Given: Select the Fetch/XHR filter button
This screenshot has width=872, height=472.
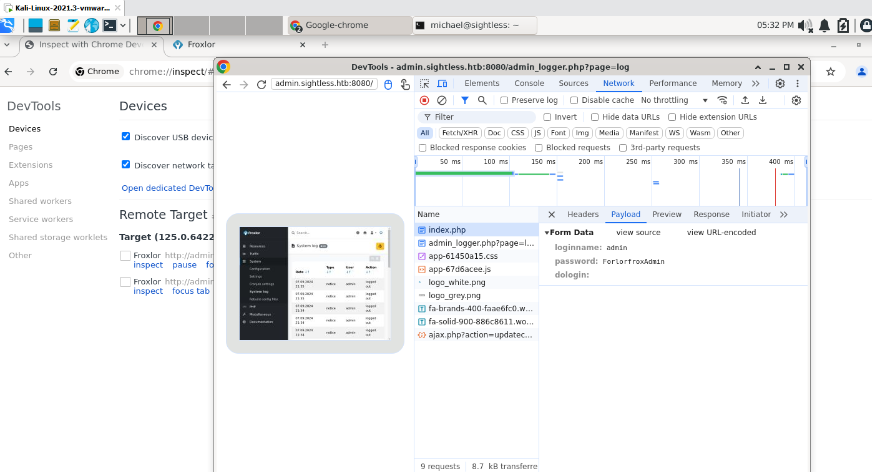Looking at the screenshot, I should point(459,133).
